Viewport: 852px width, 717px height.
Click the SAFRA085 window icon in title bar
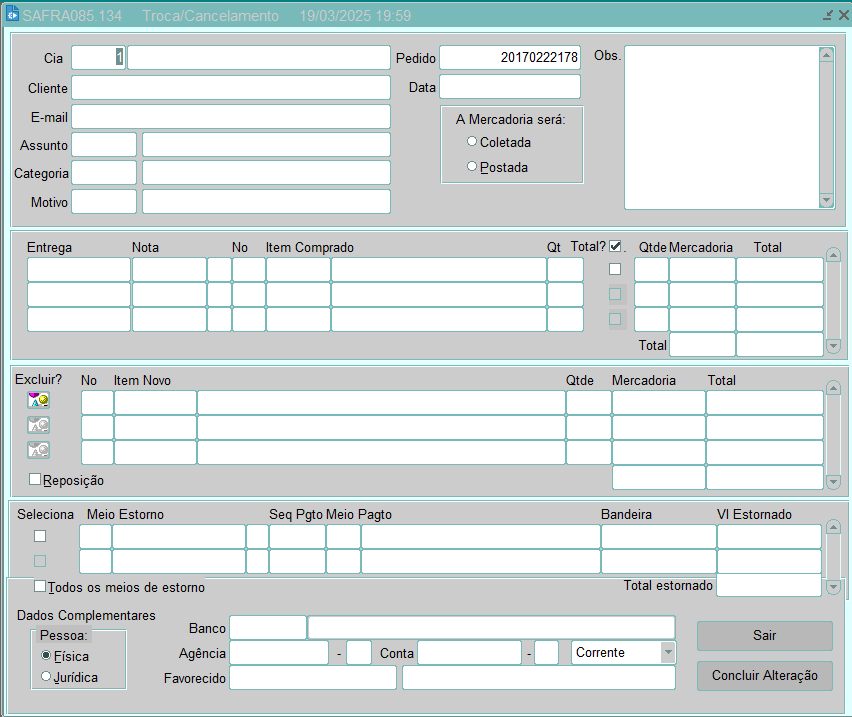(x=13, y=16)
